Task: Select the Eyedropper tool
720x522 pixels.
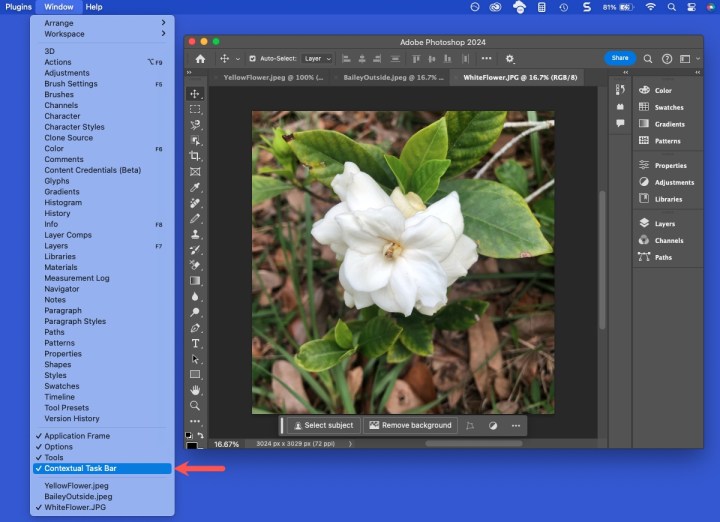Action: pos(195,187)
